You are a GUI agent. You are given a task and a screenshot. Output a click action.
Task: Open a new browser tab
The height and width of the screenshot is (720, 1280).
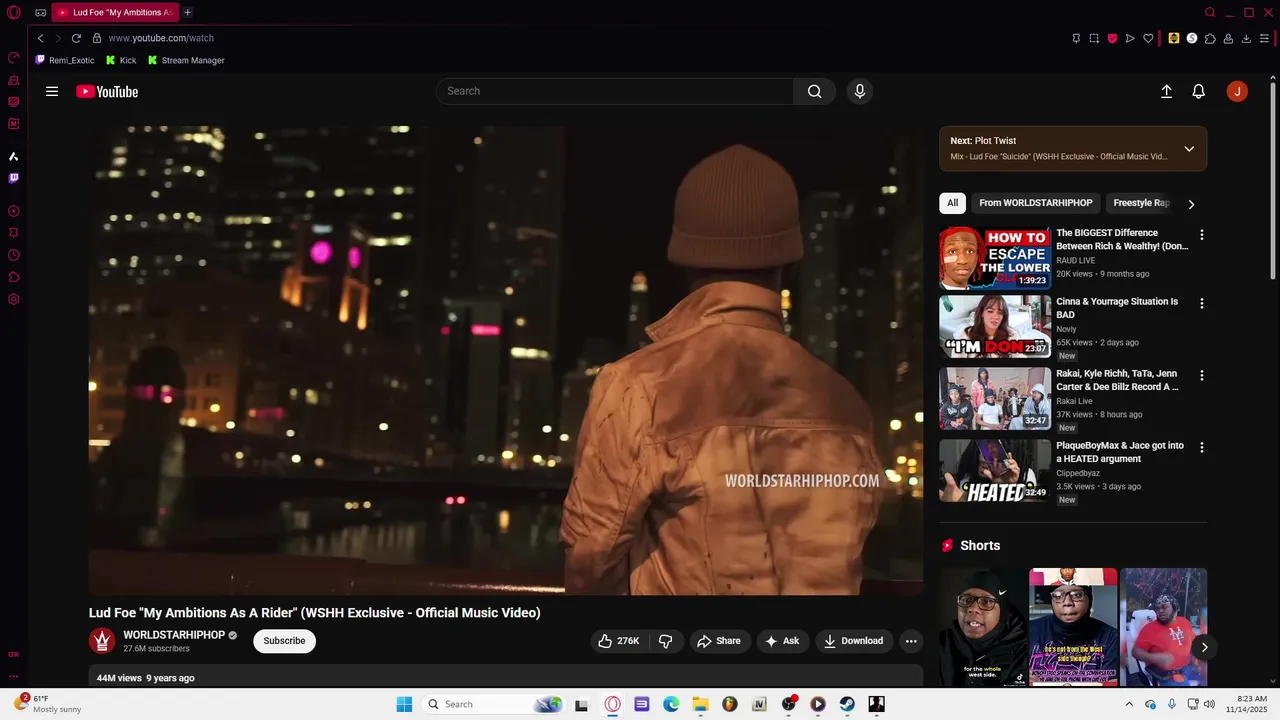pyautogui.click(x=187, y=12)
